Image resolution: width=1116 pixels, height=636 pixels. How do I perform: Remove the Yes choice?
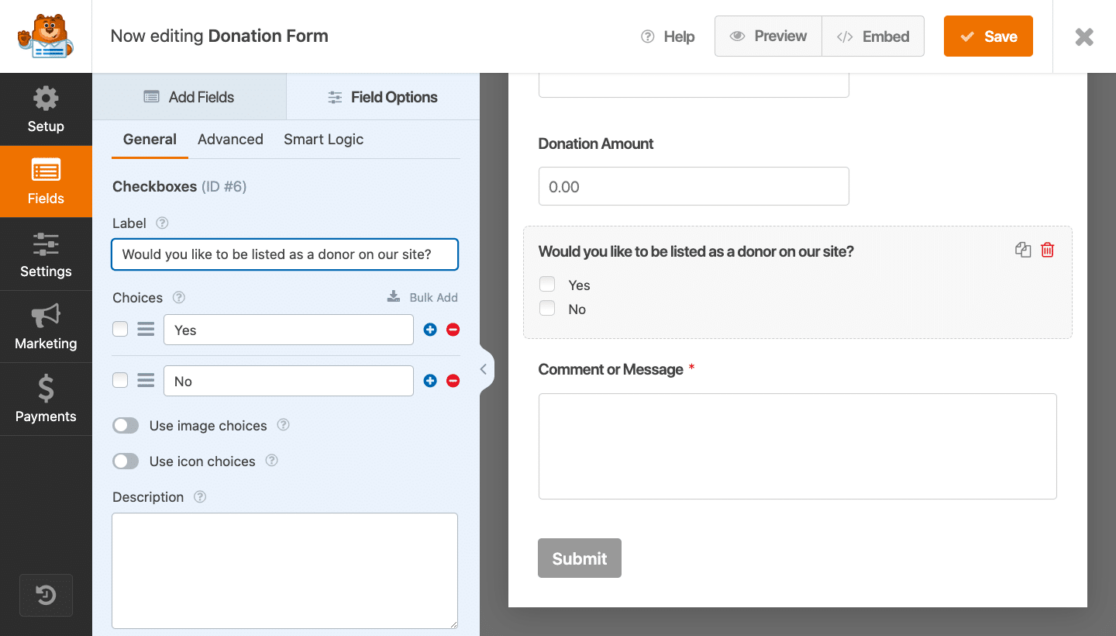453,329
